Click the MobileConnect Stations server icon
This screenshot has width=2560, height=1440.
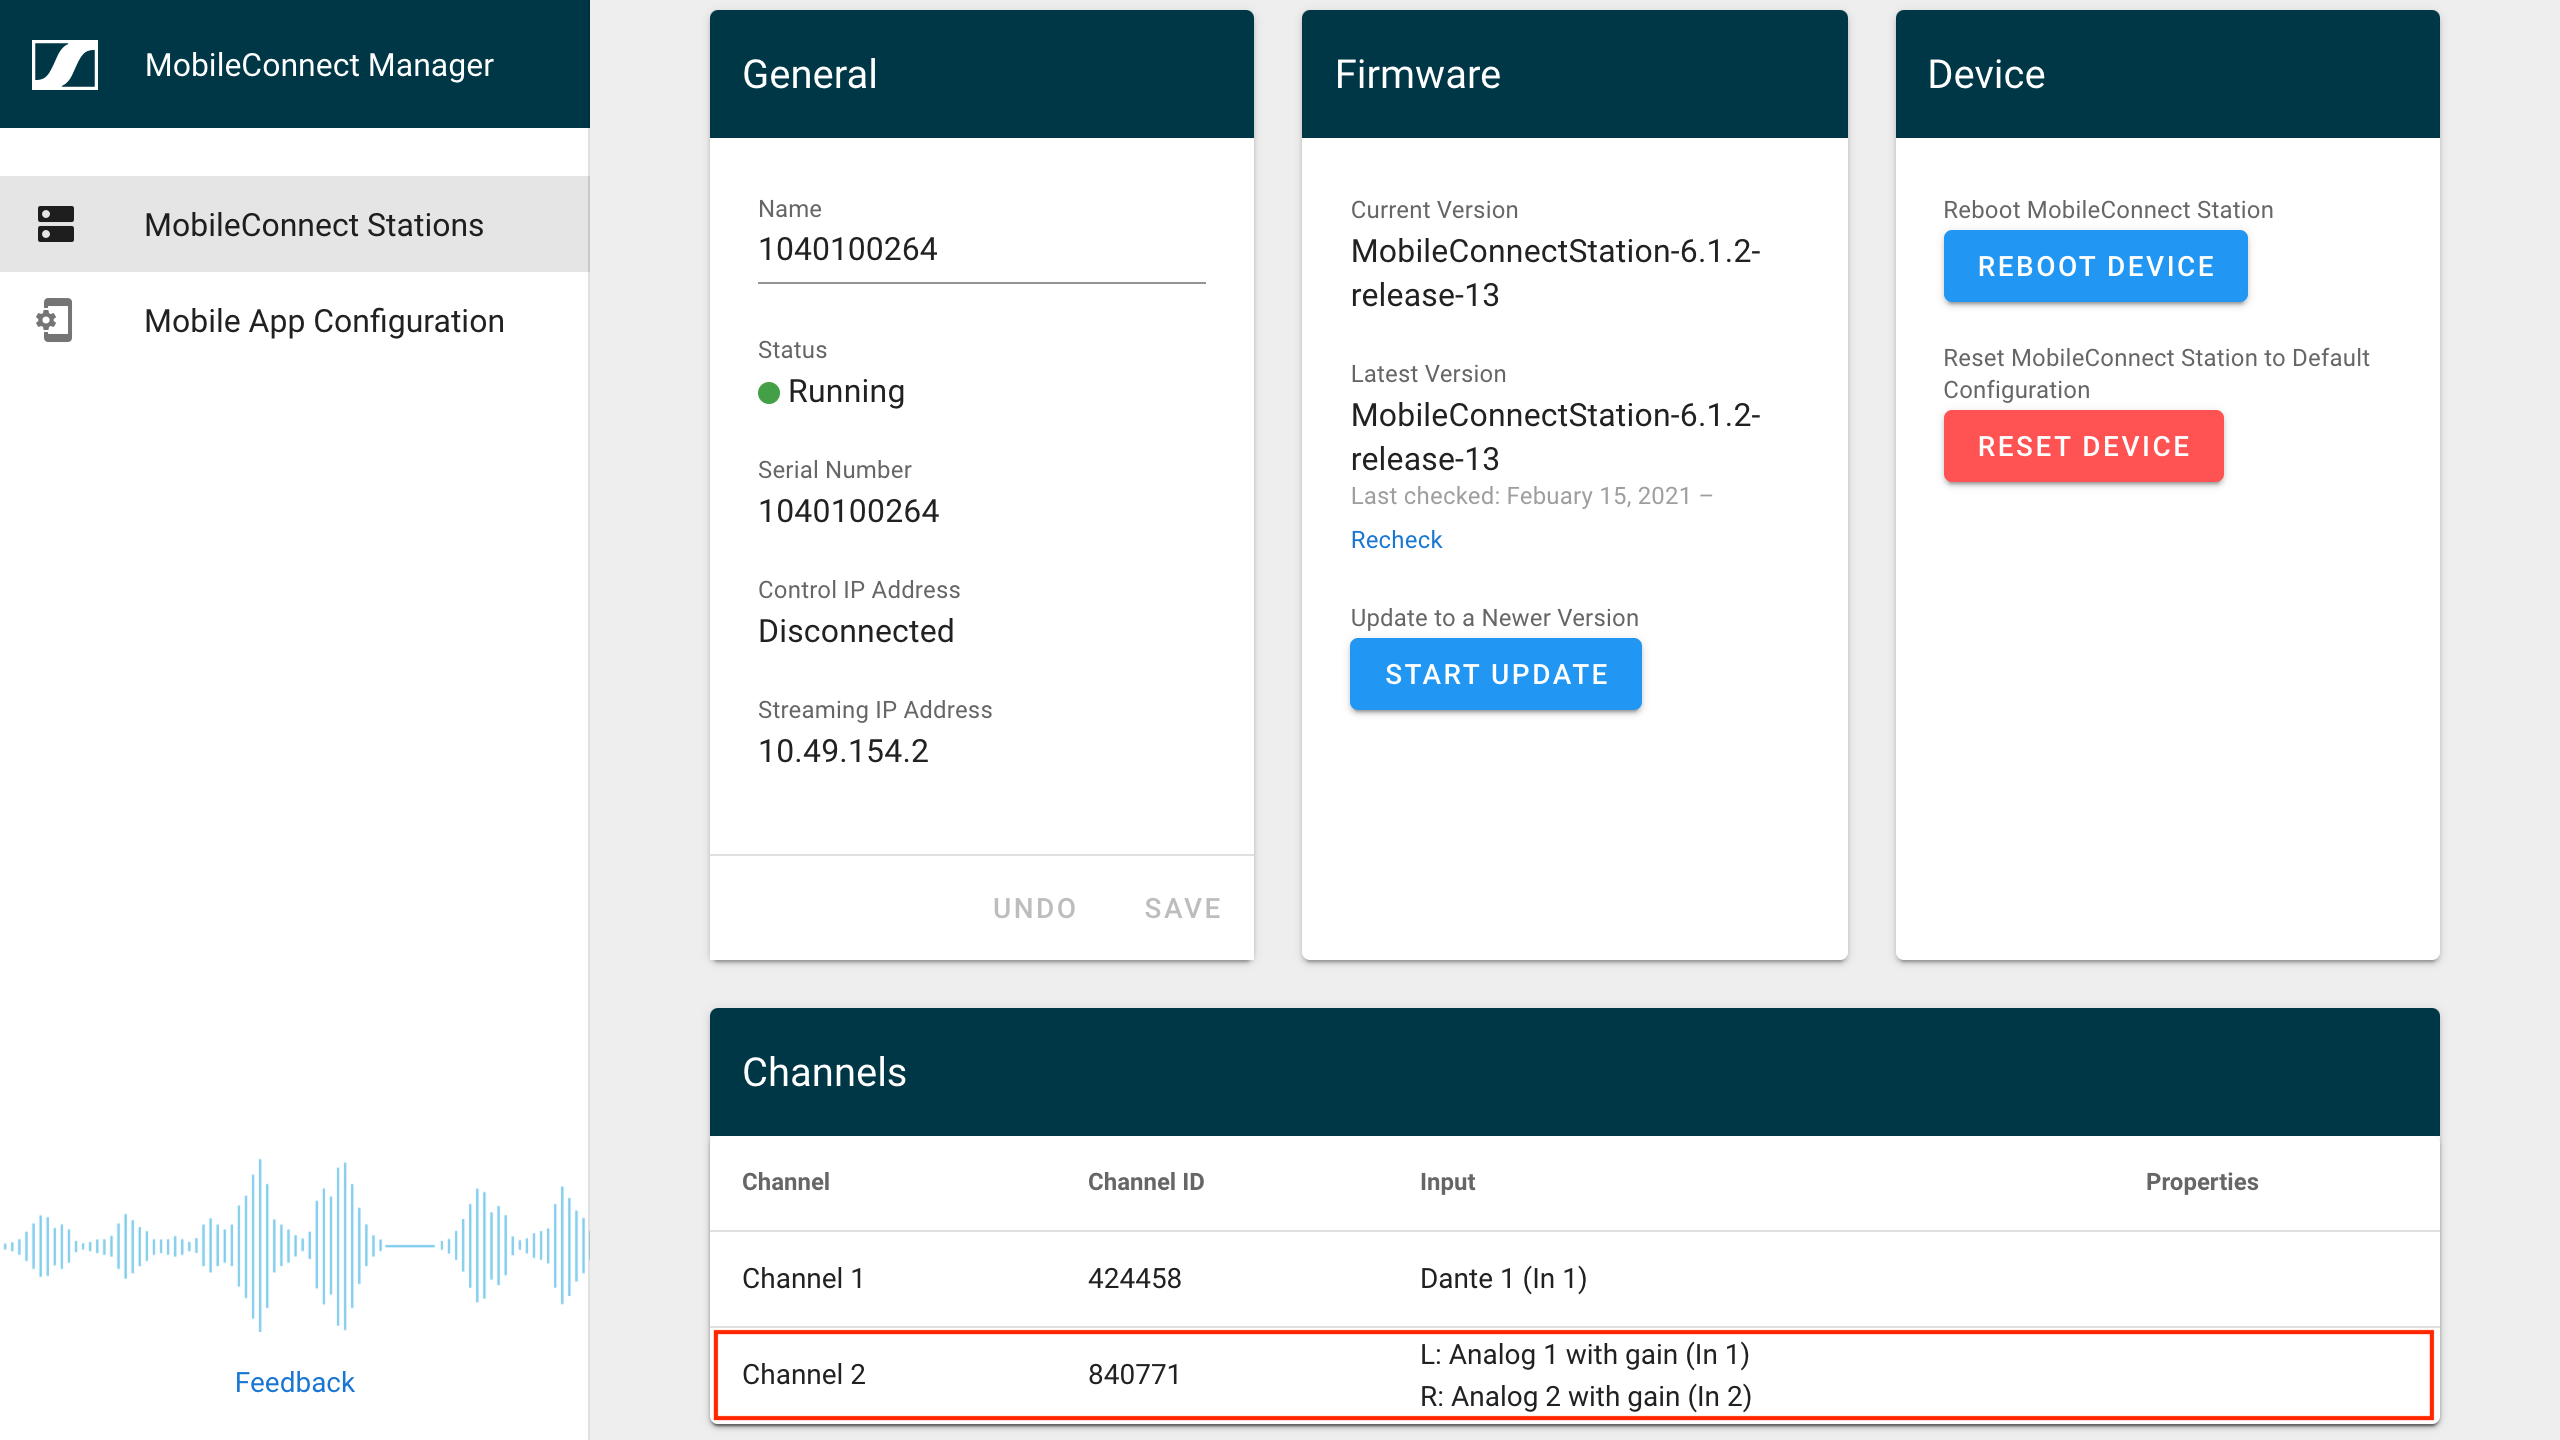click(x=56, y=224)
